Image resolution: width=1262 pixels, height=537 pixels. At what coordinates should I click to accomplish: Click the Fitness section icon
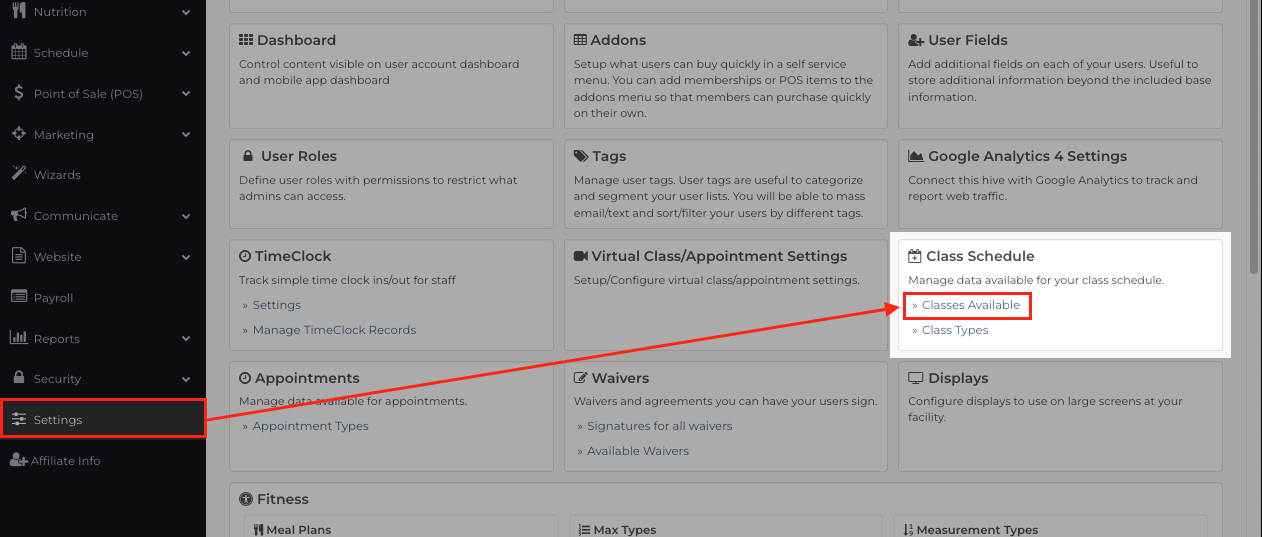246,499
